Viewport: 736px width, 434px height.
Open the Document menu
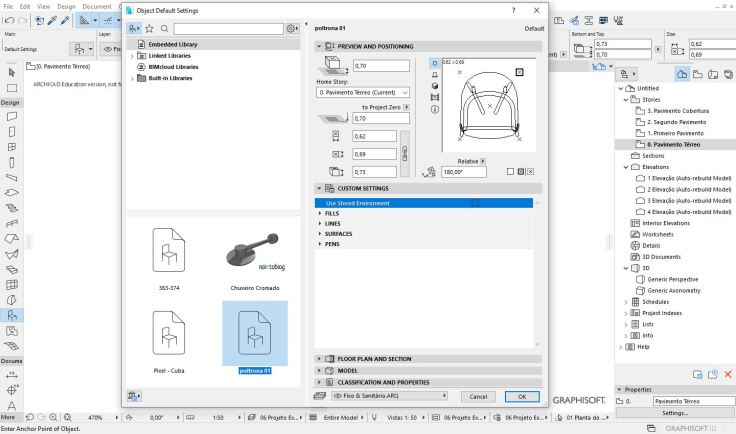(97, 7)
